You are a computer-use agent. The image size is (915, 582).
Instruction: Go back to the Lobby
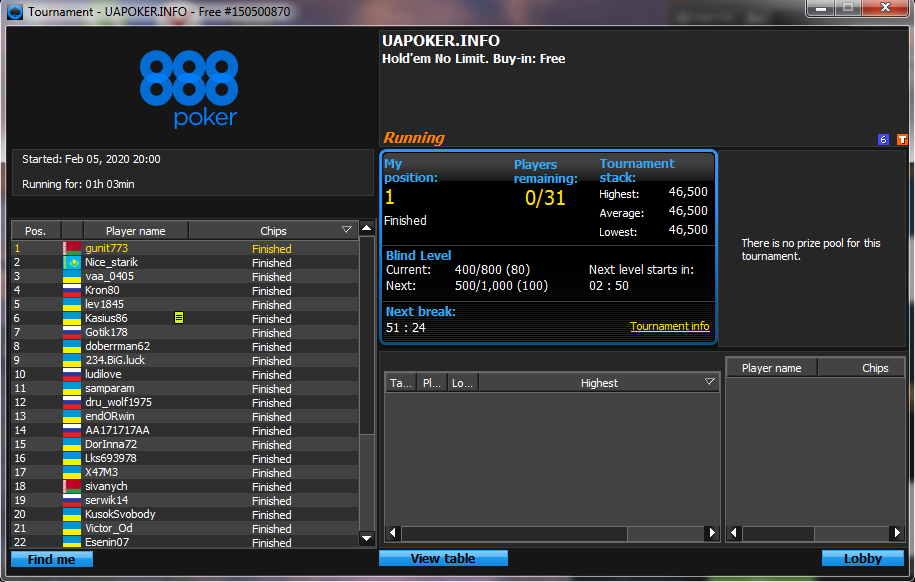862,559
